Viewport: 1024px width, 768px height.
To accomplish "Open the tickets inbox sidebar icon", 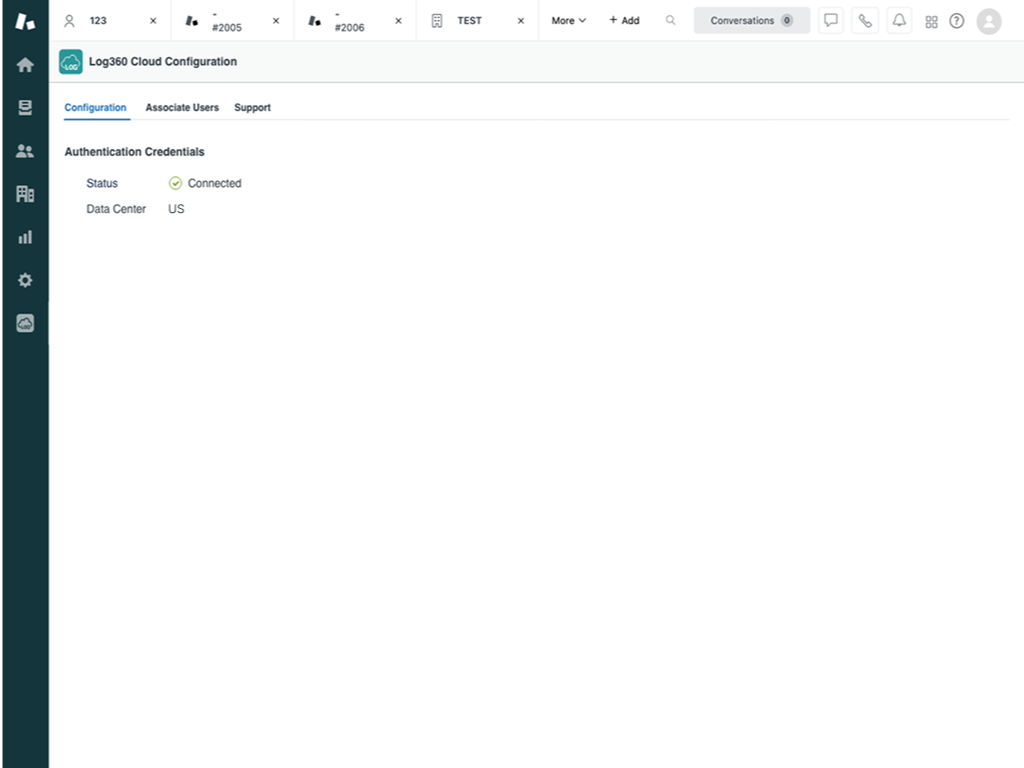I will point(25,108).
